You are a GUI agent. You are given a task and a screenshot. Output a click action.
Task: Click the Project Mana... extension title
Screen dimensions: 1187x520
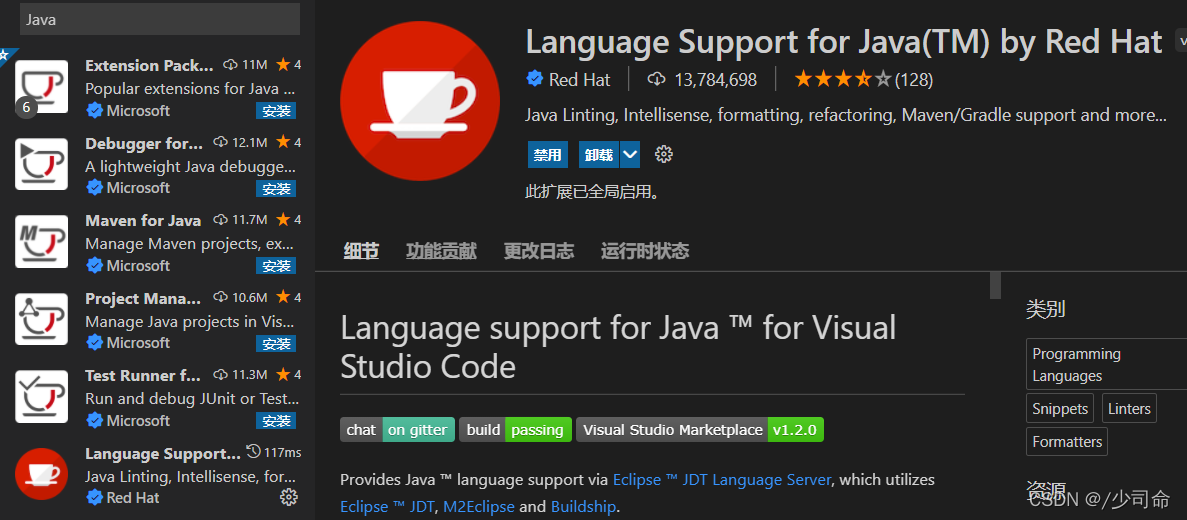point(143,298)
